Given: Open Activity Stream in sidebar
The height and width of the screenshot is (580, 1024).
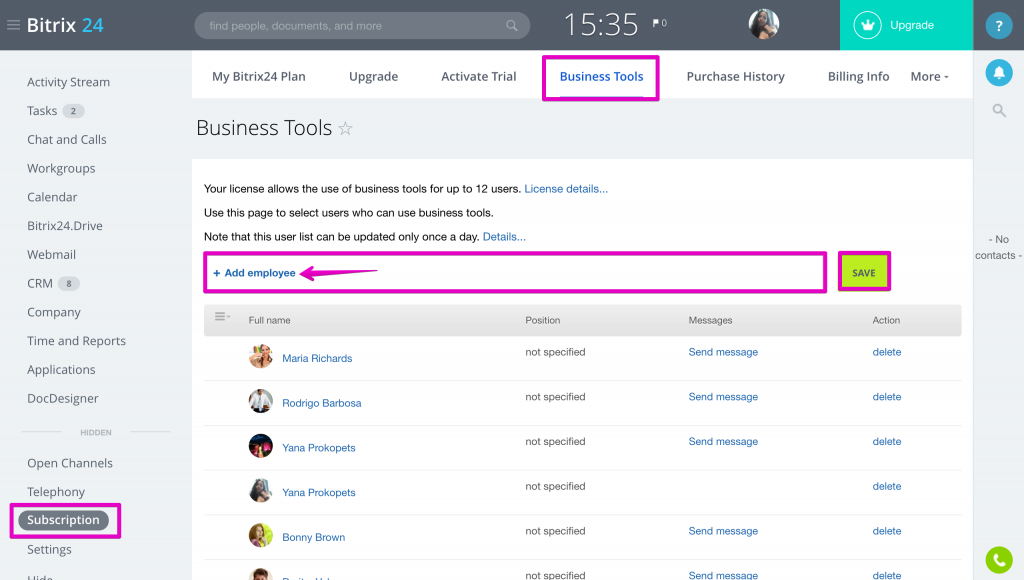Looking at the screenshot, I should pos(69,82).
